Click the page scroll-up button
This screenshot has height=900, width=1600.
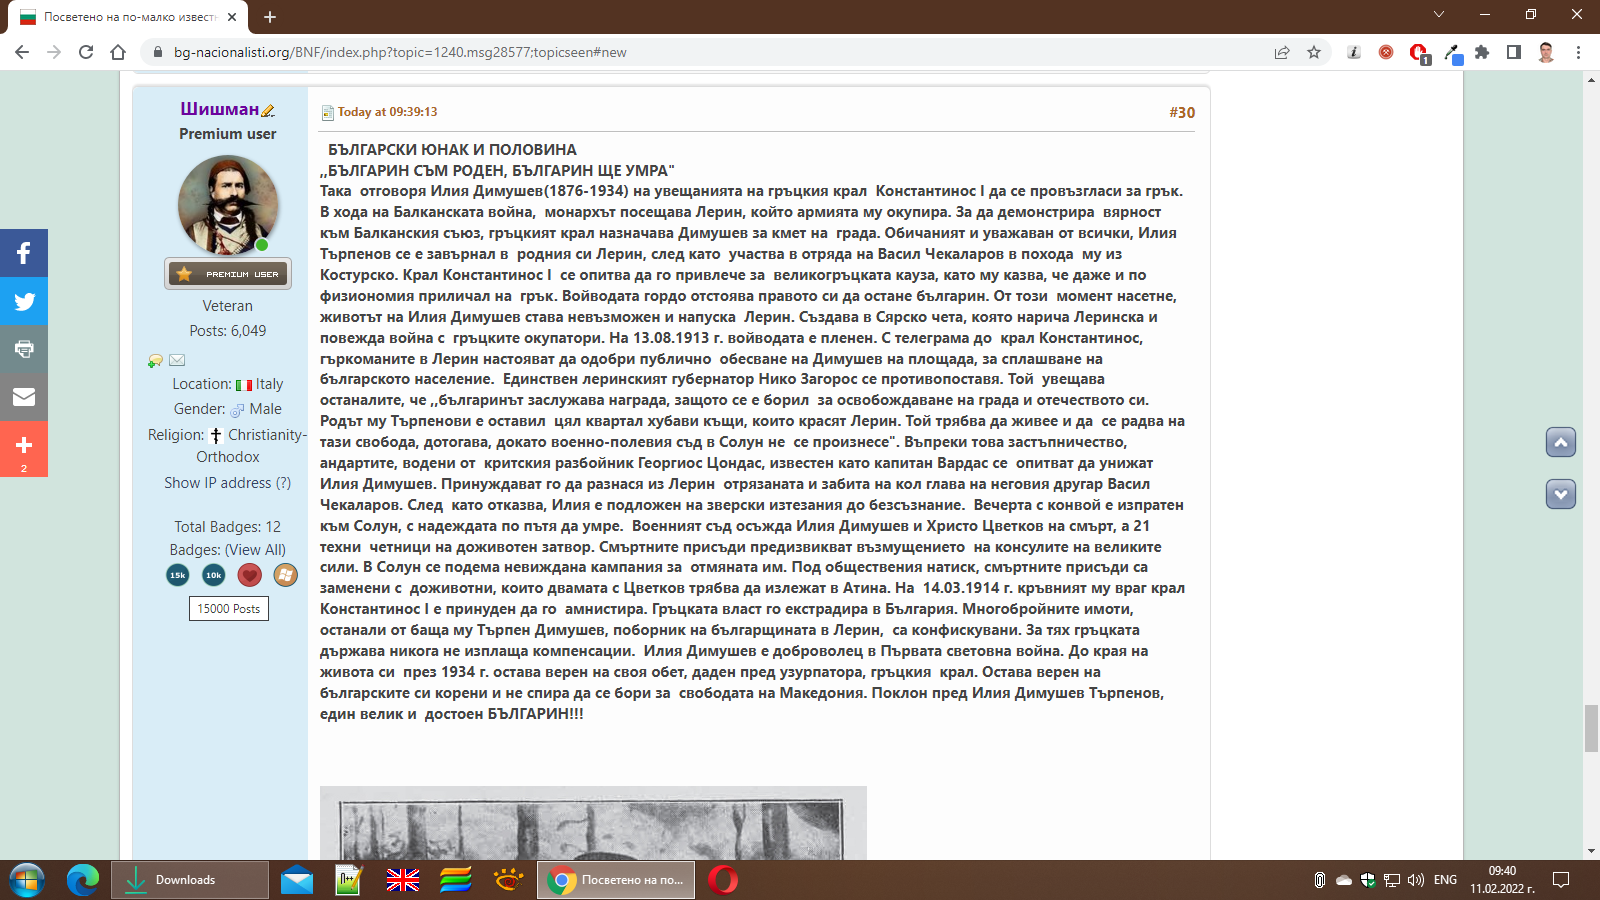pos(1561,442)
